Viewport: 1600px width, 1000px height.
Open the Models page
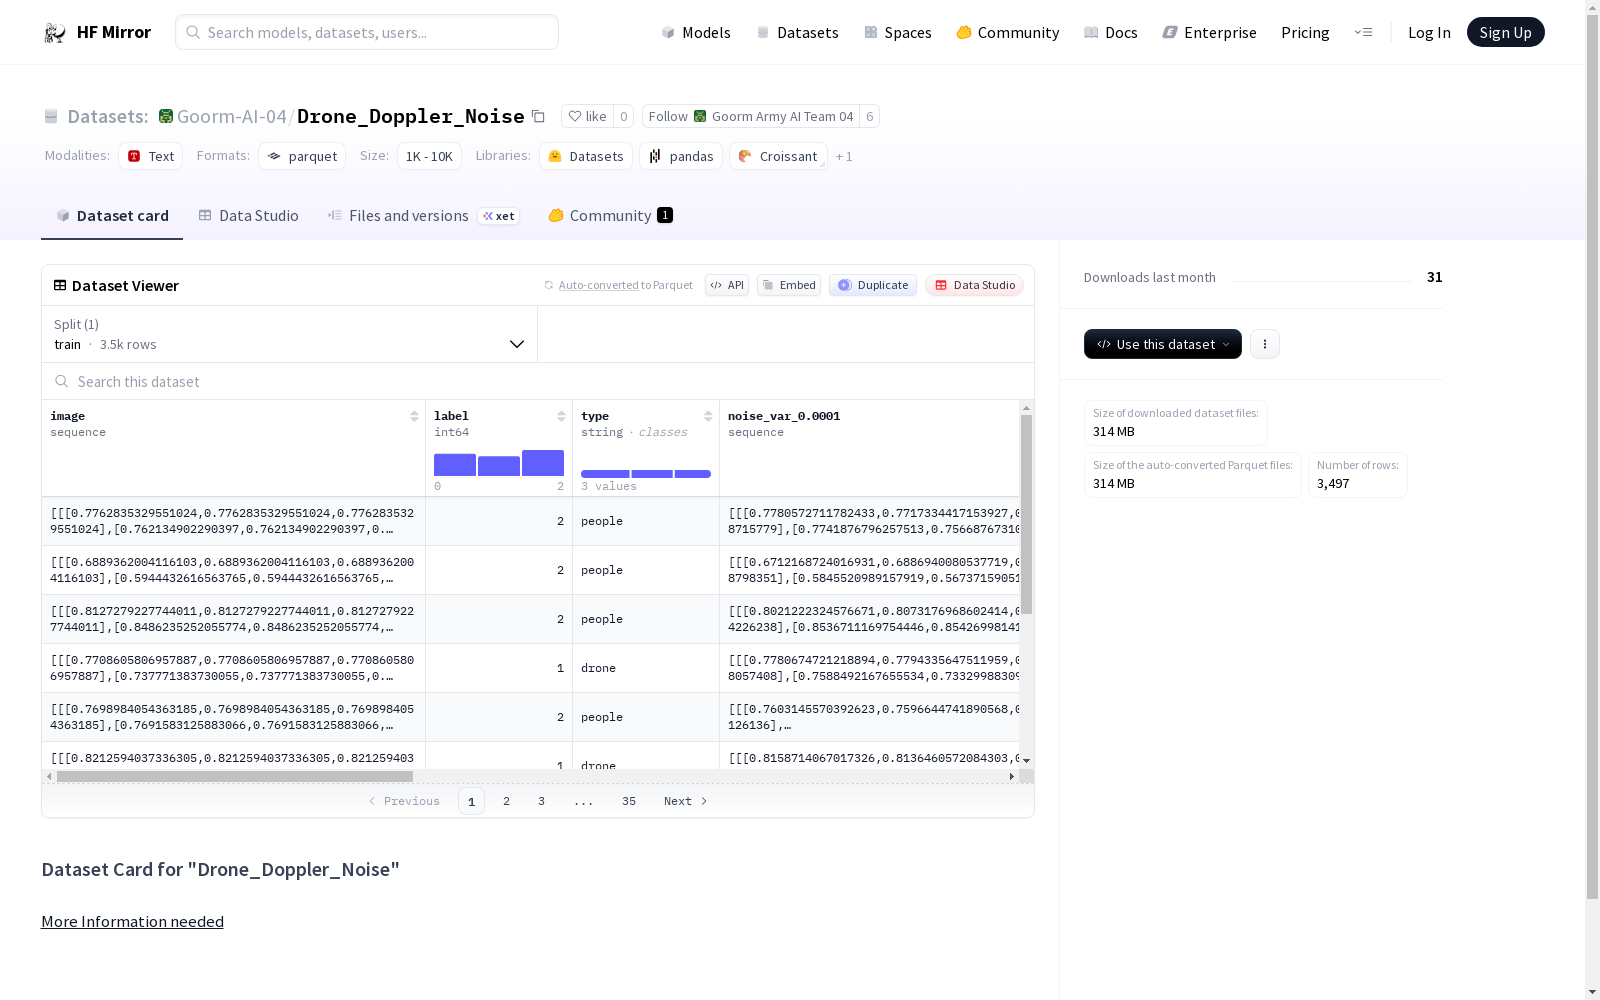coord(696,32)
